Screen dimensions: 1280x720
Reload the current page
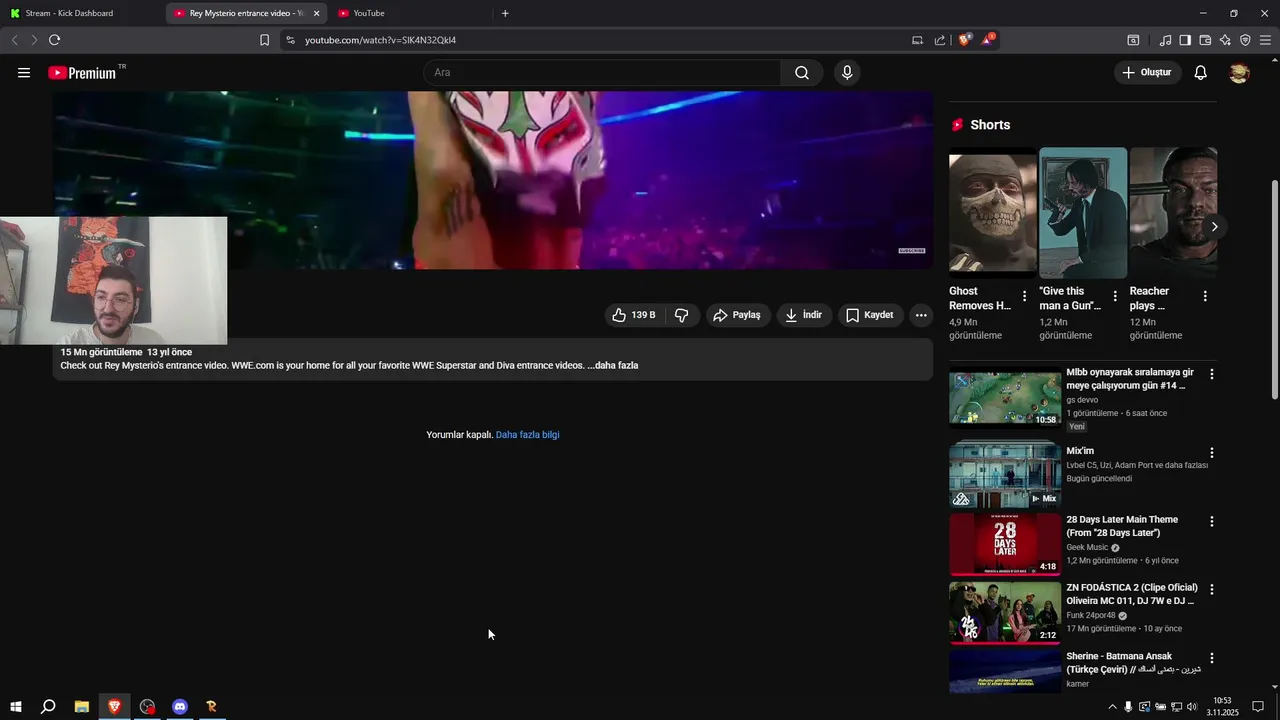54,40
